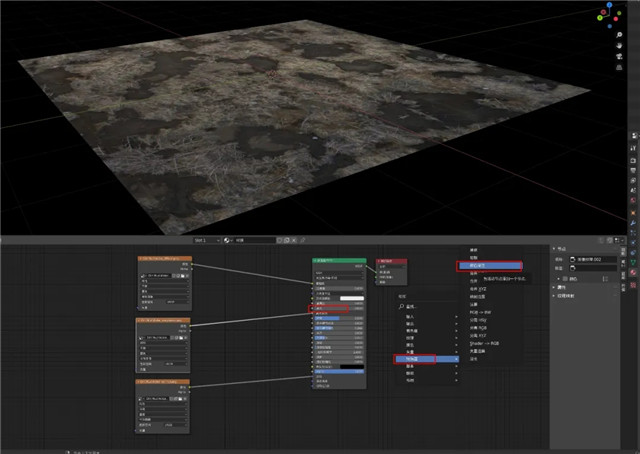Click the material sphere icon in node header
This screenshot has height=454, width=640.
click(228, 240)
